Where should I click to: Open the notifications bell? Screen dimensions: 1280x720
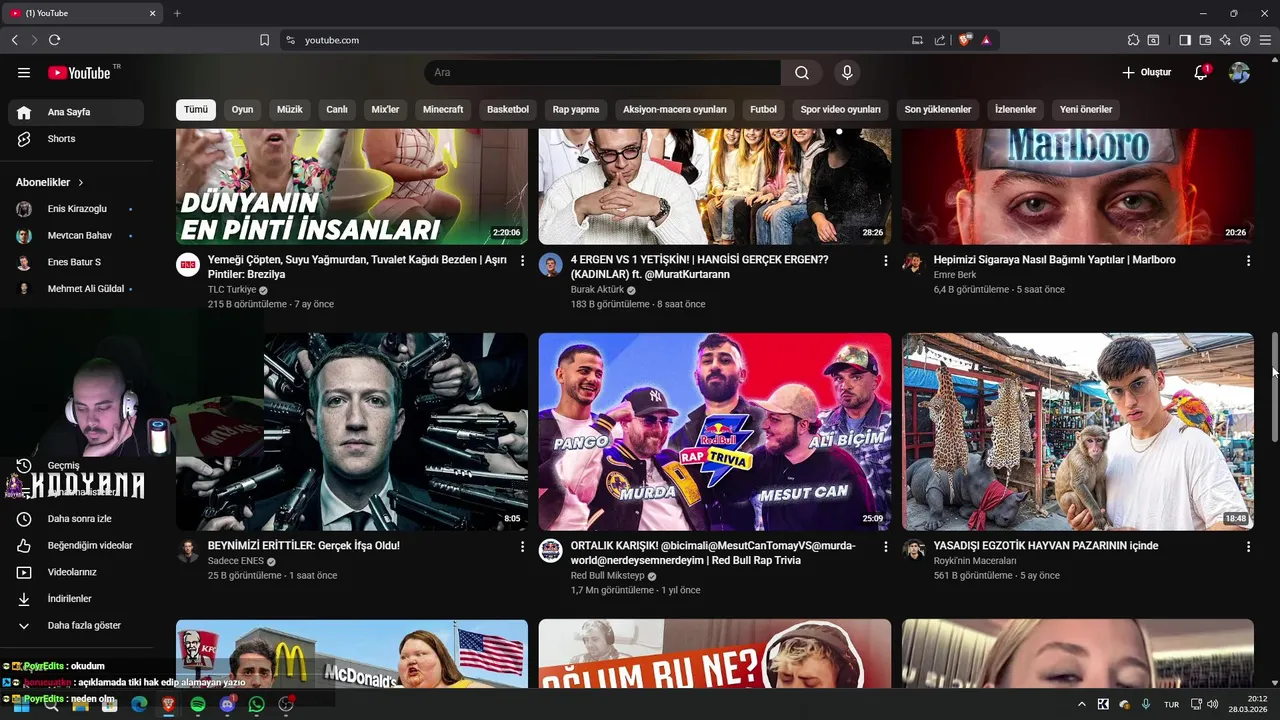pyautogui.click(x=1201, y=73)
